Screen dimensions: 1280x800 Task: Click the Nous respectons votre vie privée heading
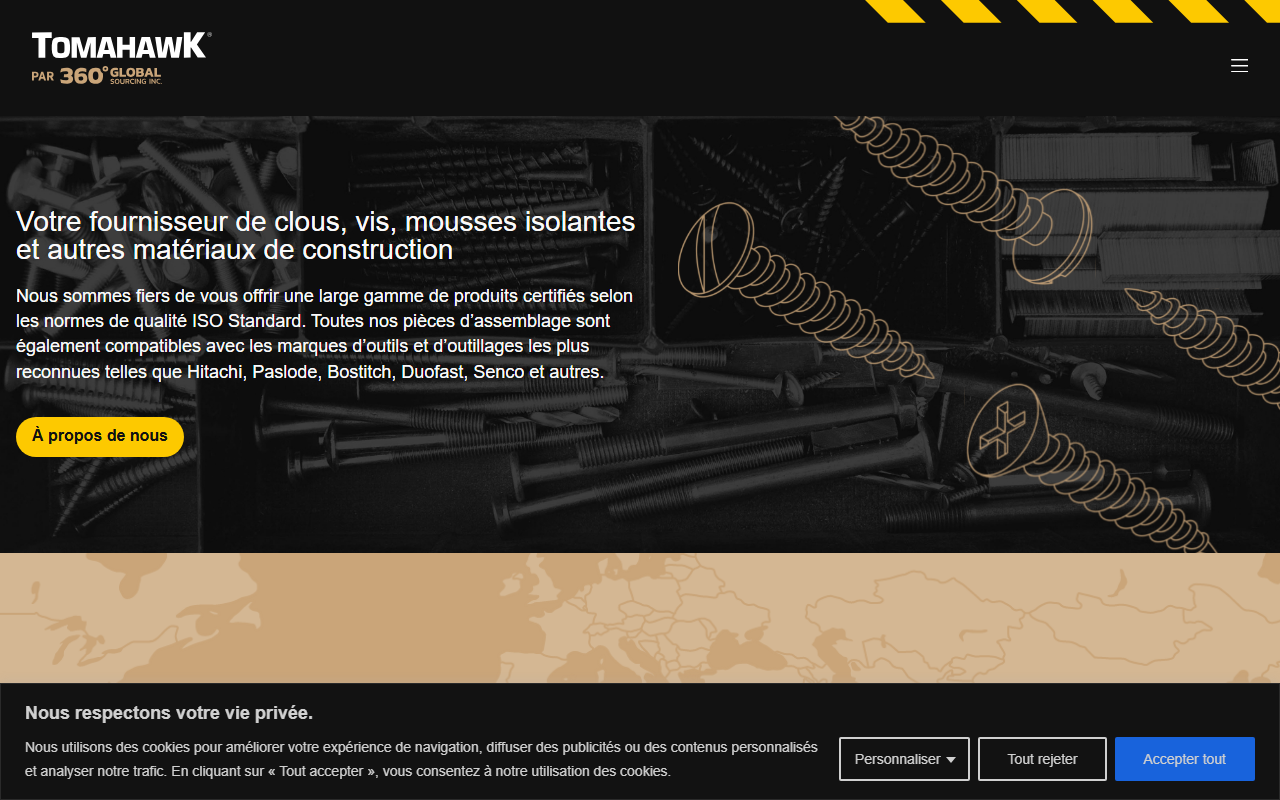tap(169, 713)
